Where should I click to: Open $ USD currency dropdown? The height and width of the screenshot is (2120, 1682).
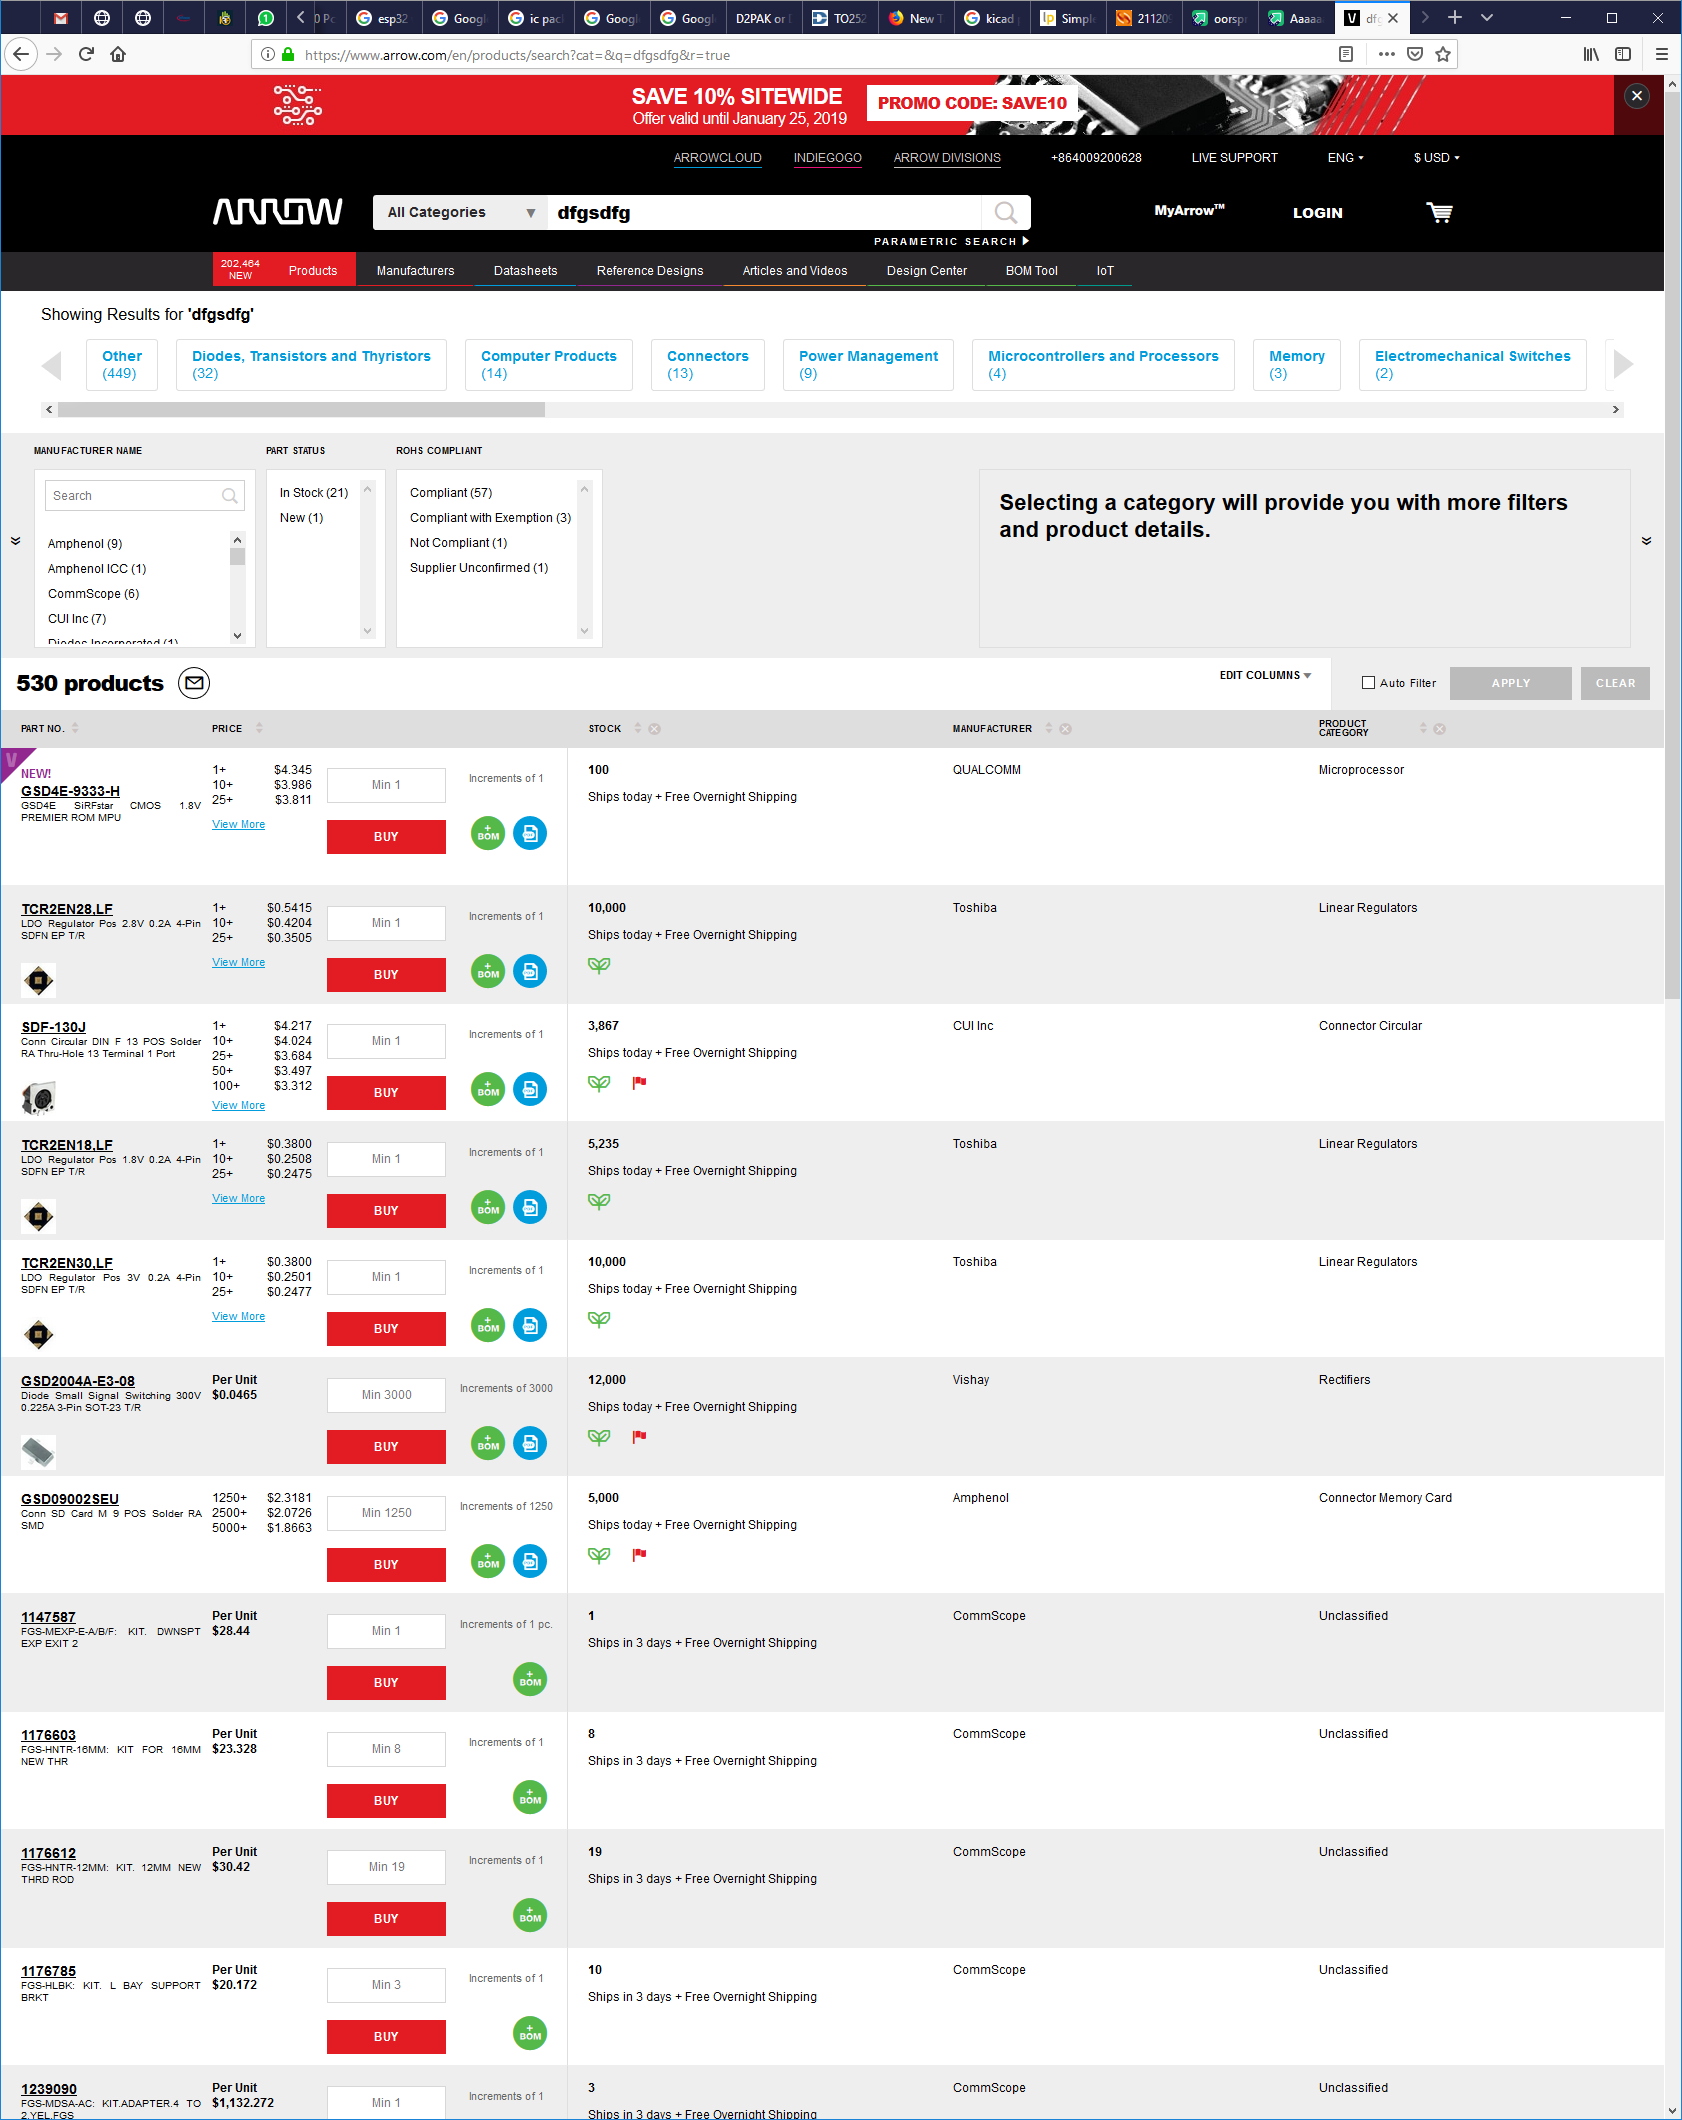click(1436, 158)
